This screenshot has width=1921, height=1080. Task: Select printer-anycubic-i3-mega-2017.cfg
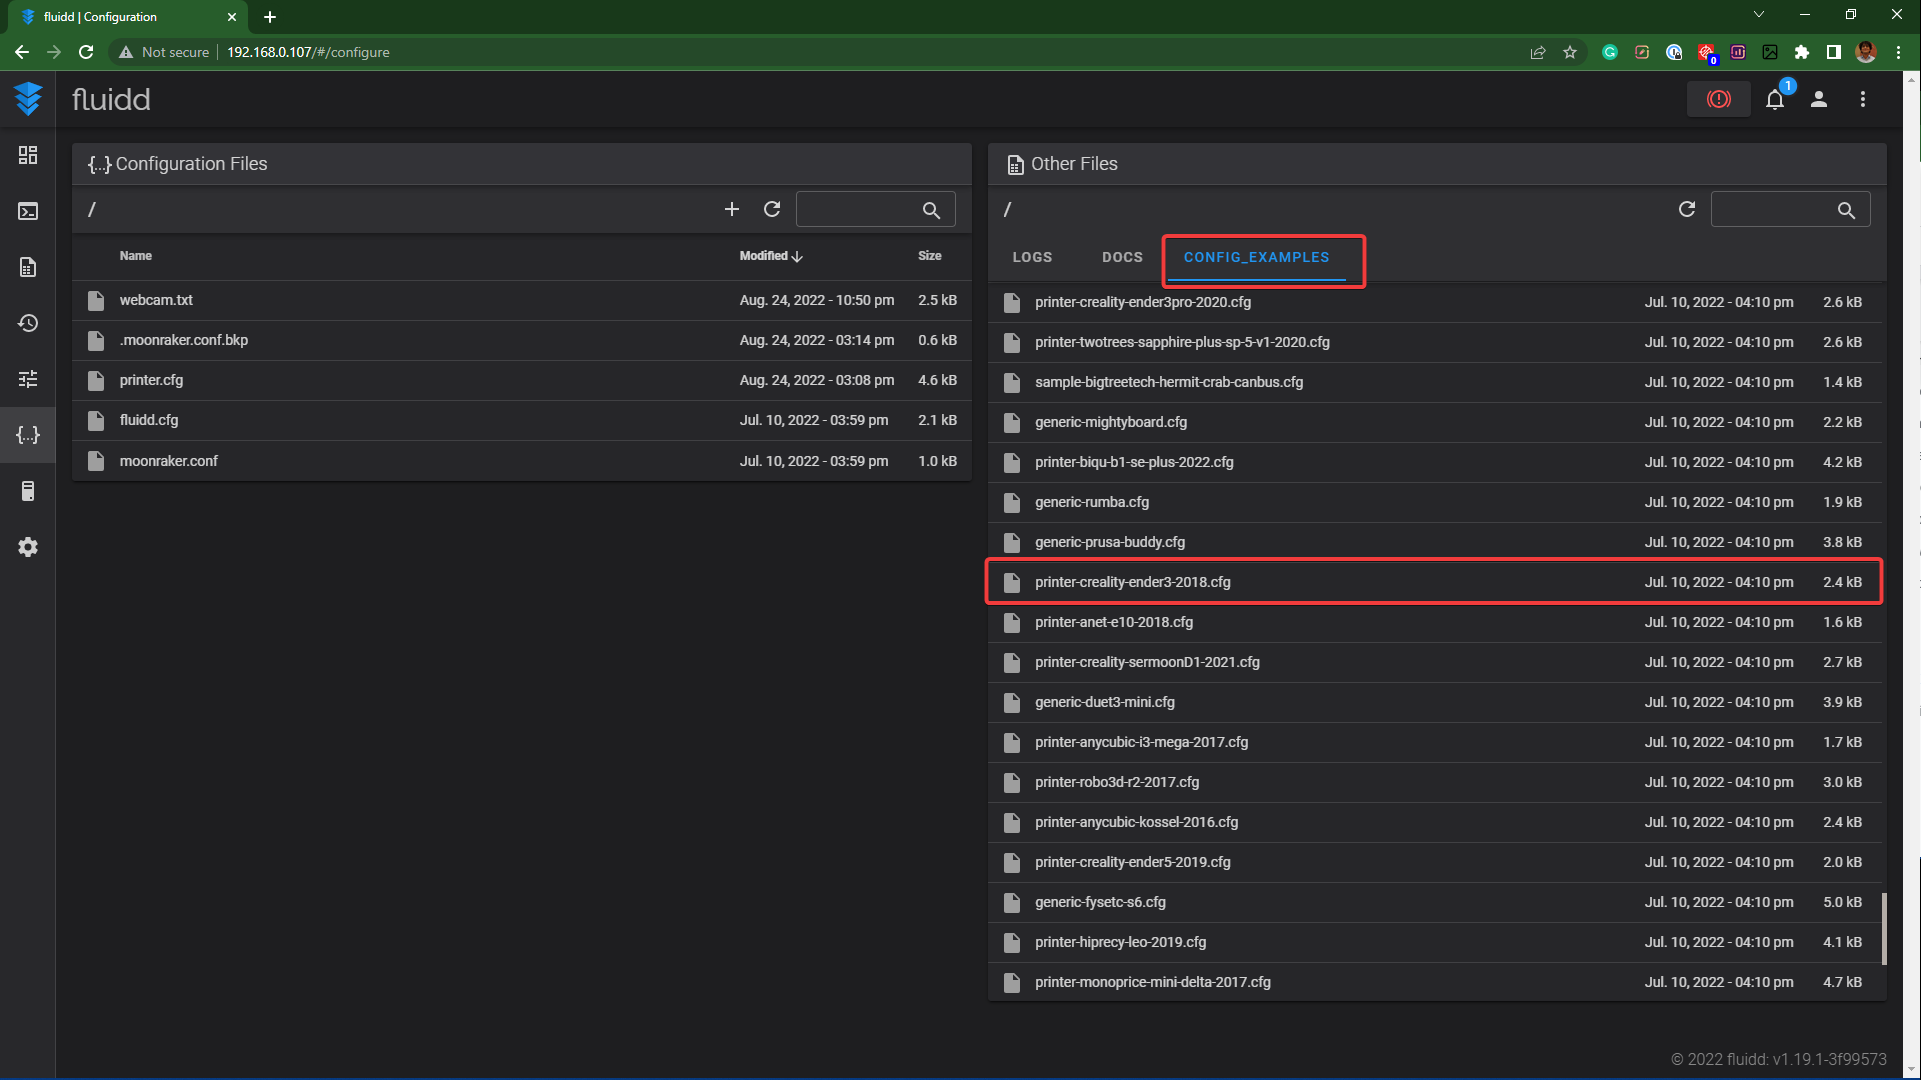coord(1435,742)
